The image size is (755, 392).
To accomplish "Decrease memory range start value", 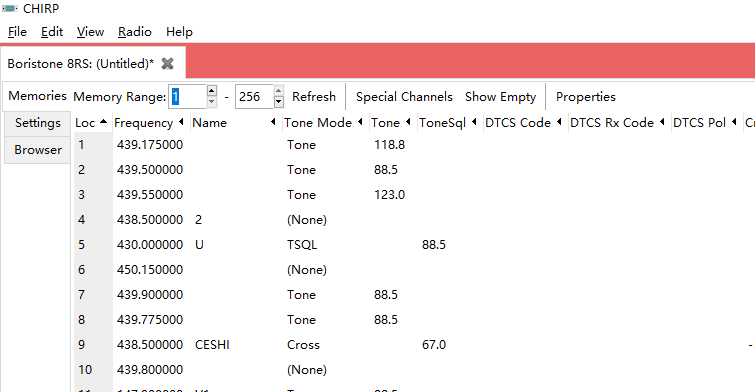I will tap(211, 102).
